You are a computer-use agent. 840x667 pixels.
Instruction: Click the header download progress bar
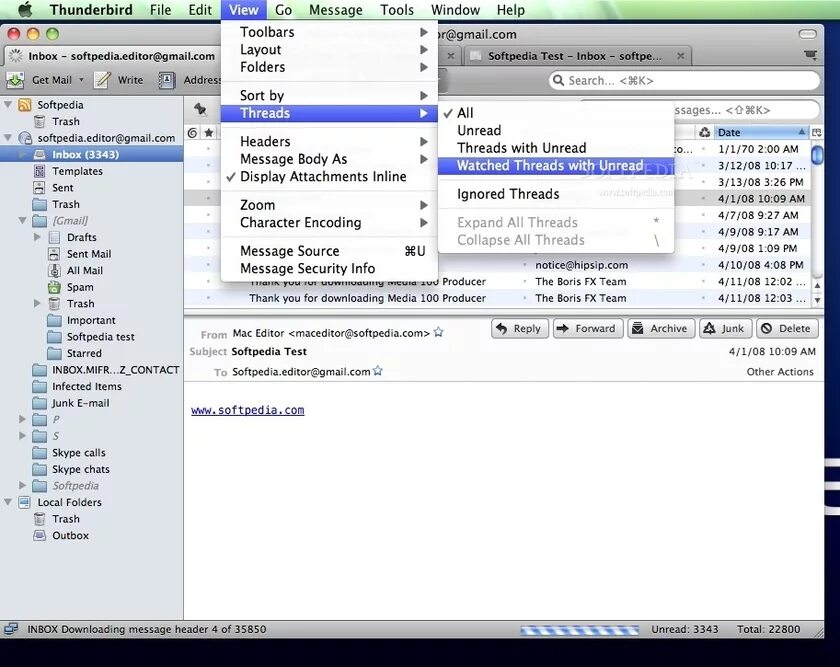[x=579, y=630]
